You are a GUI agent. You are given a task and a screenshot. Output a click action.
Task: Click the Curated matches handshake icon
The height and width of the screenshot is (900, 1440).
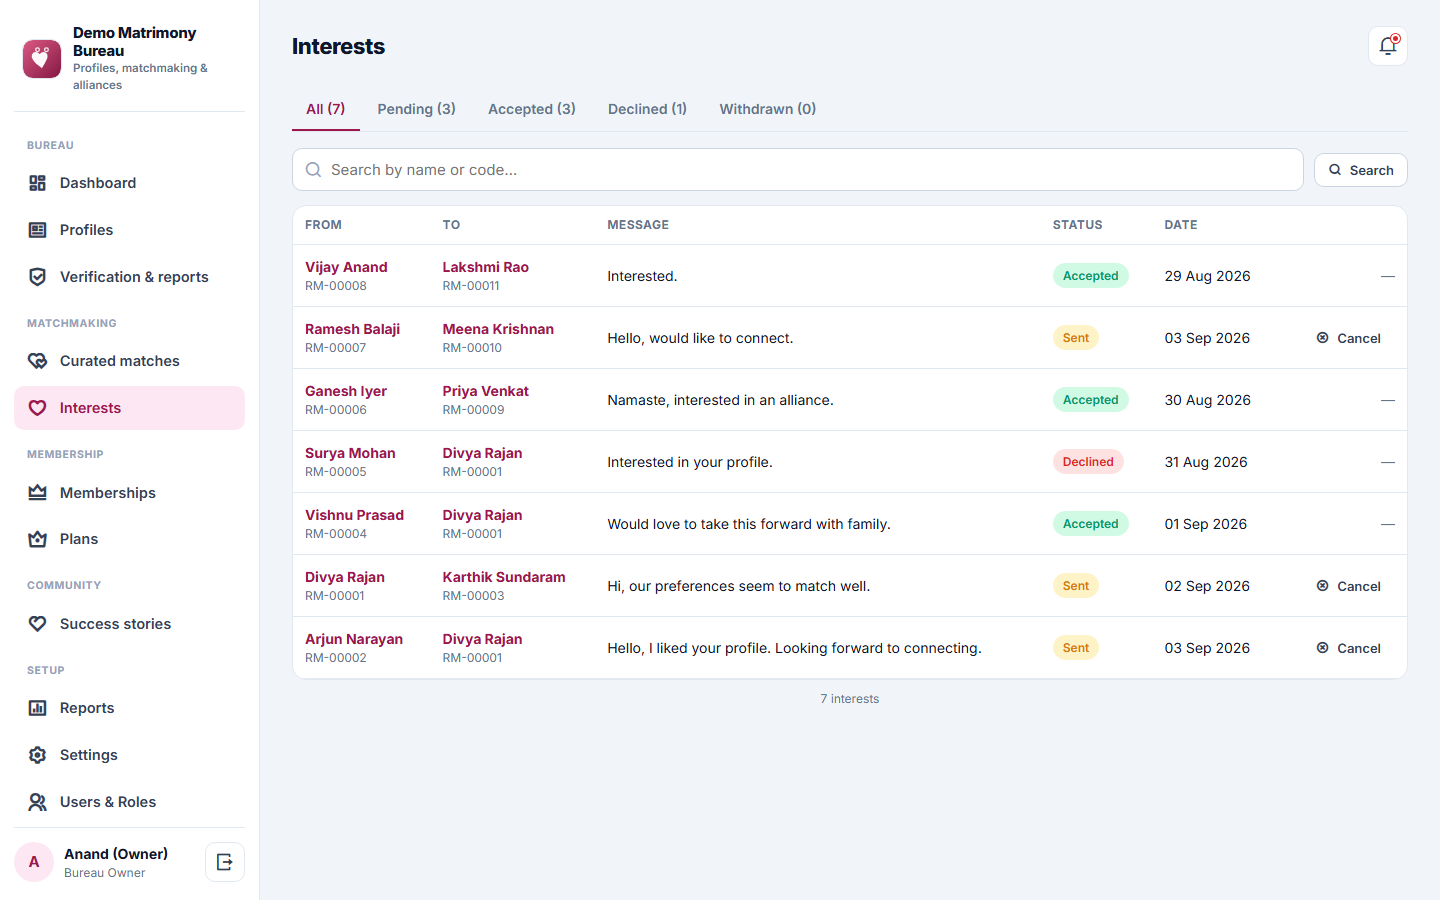point(38,361)
